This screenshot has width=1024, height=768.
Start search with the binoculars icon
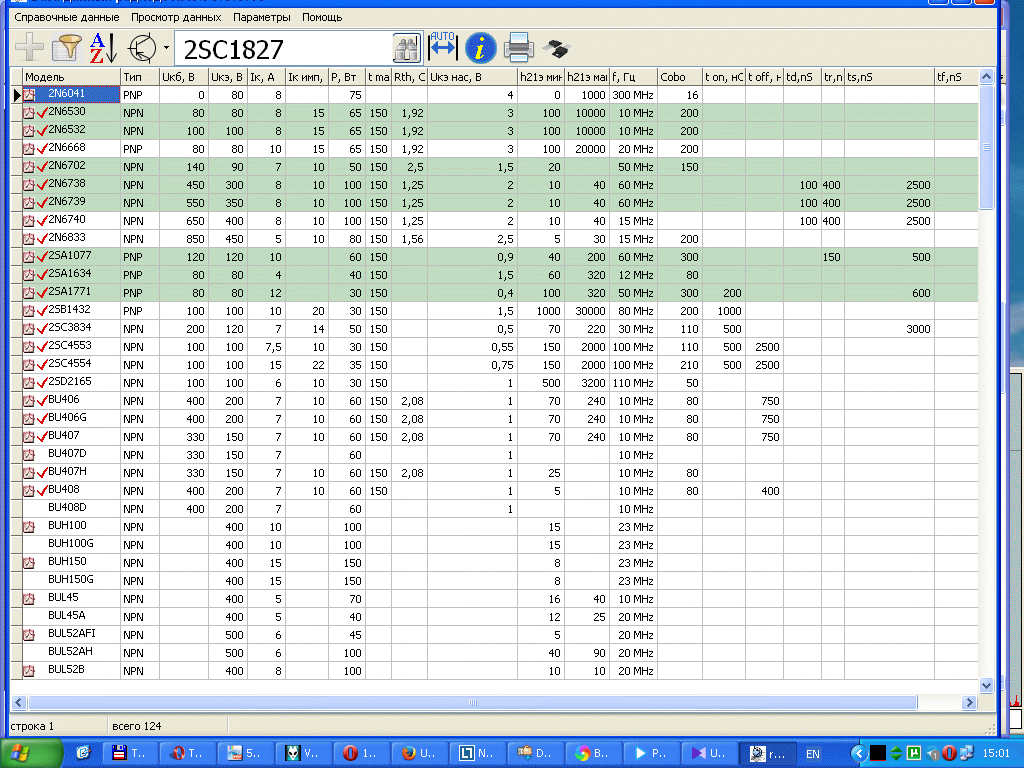click(x=406, y=48)
